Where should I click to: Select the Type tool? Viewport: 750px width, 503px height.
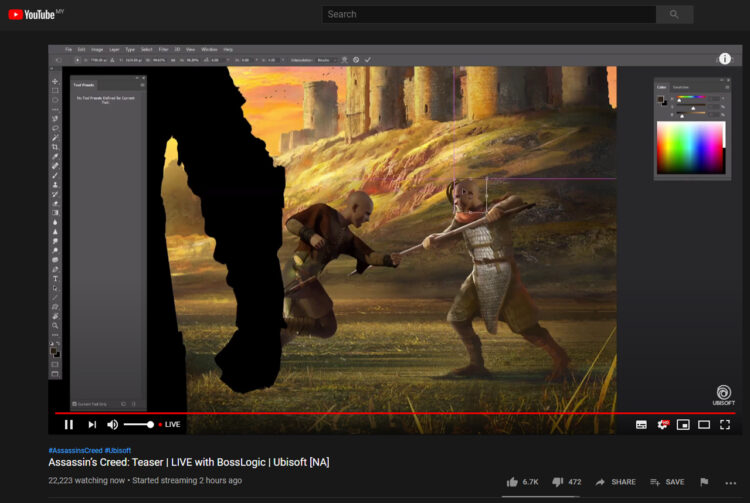tap(55, 278)
